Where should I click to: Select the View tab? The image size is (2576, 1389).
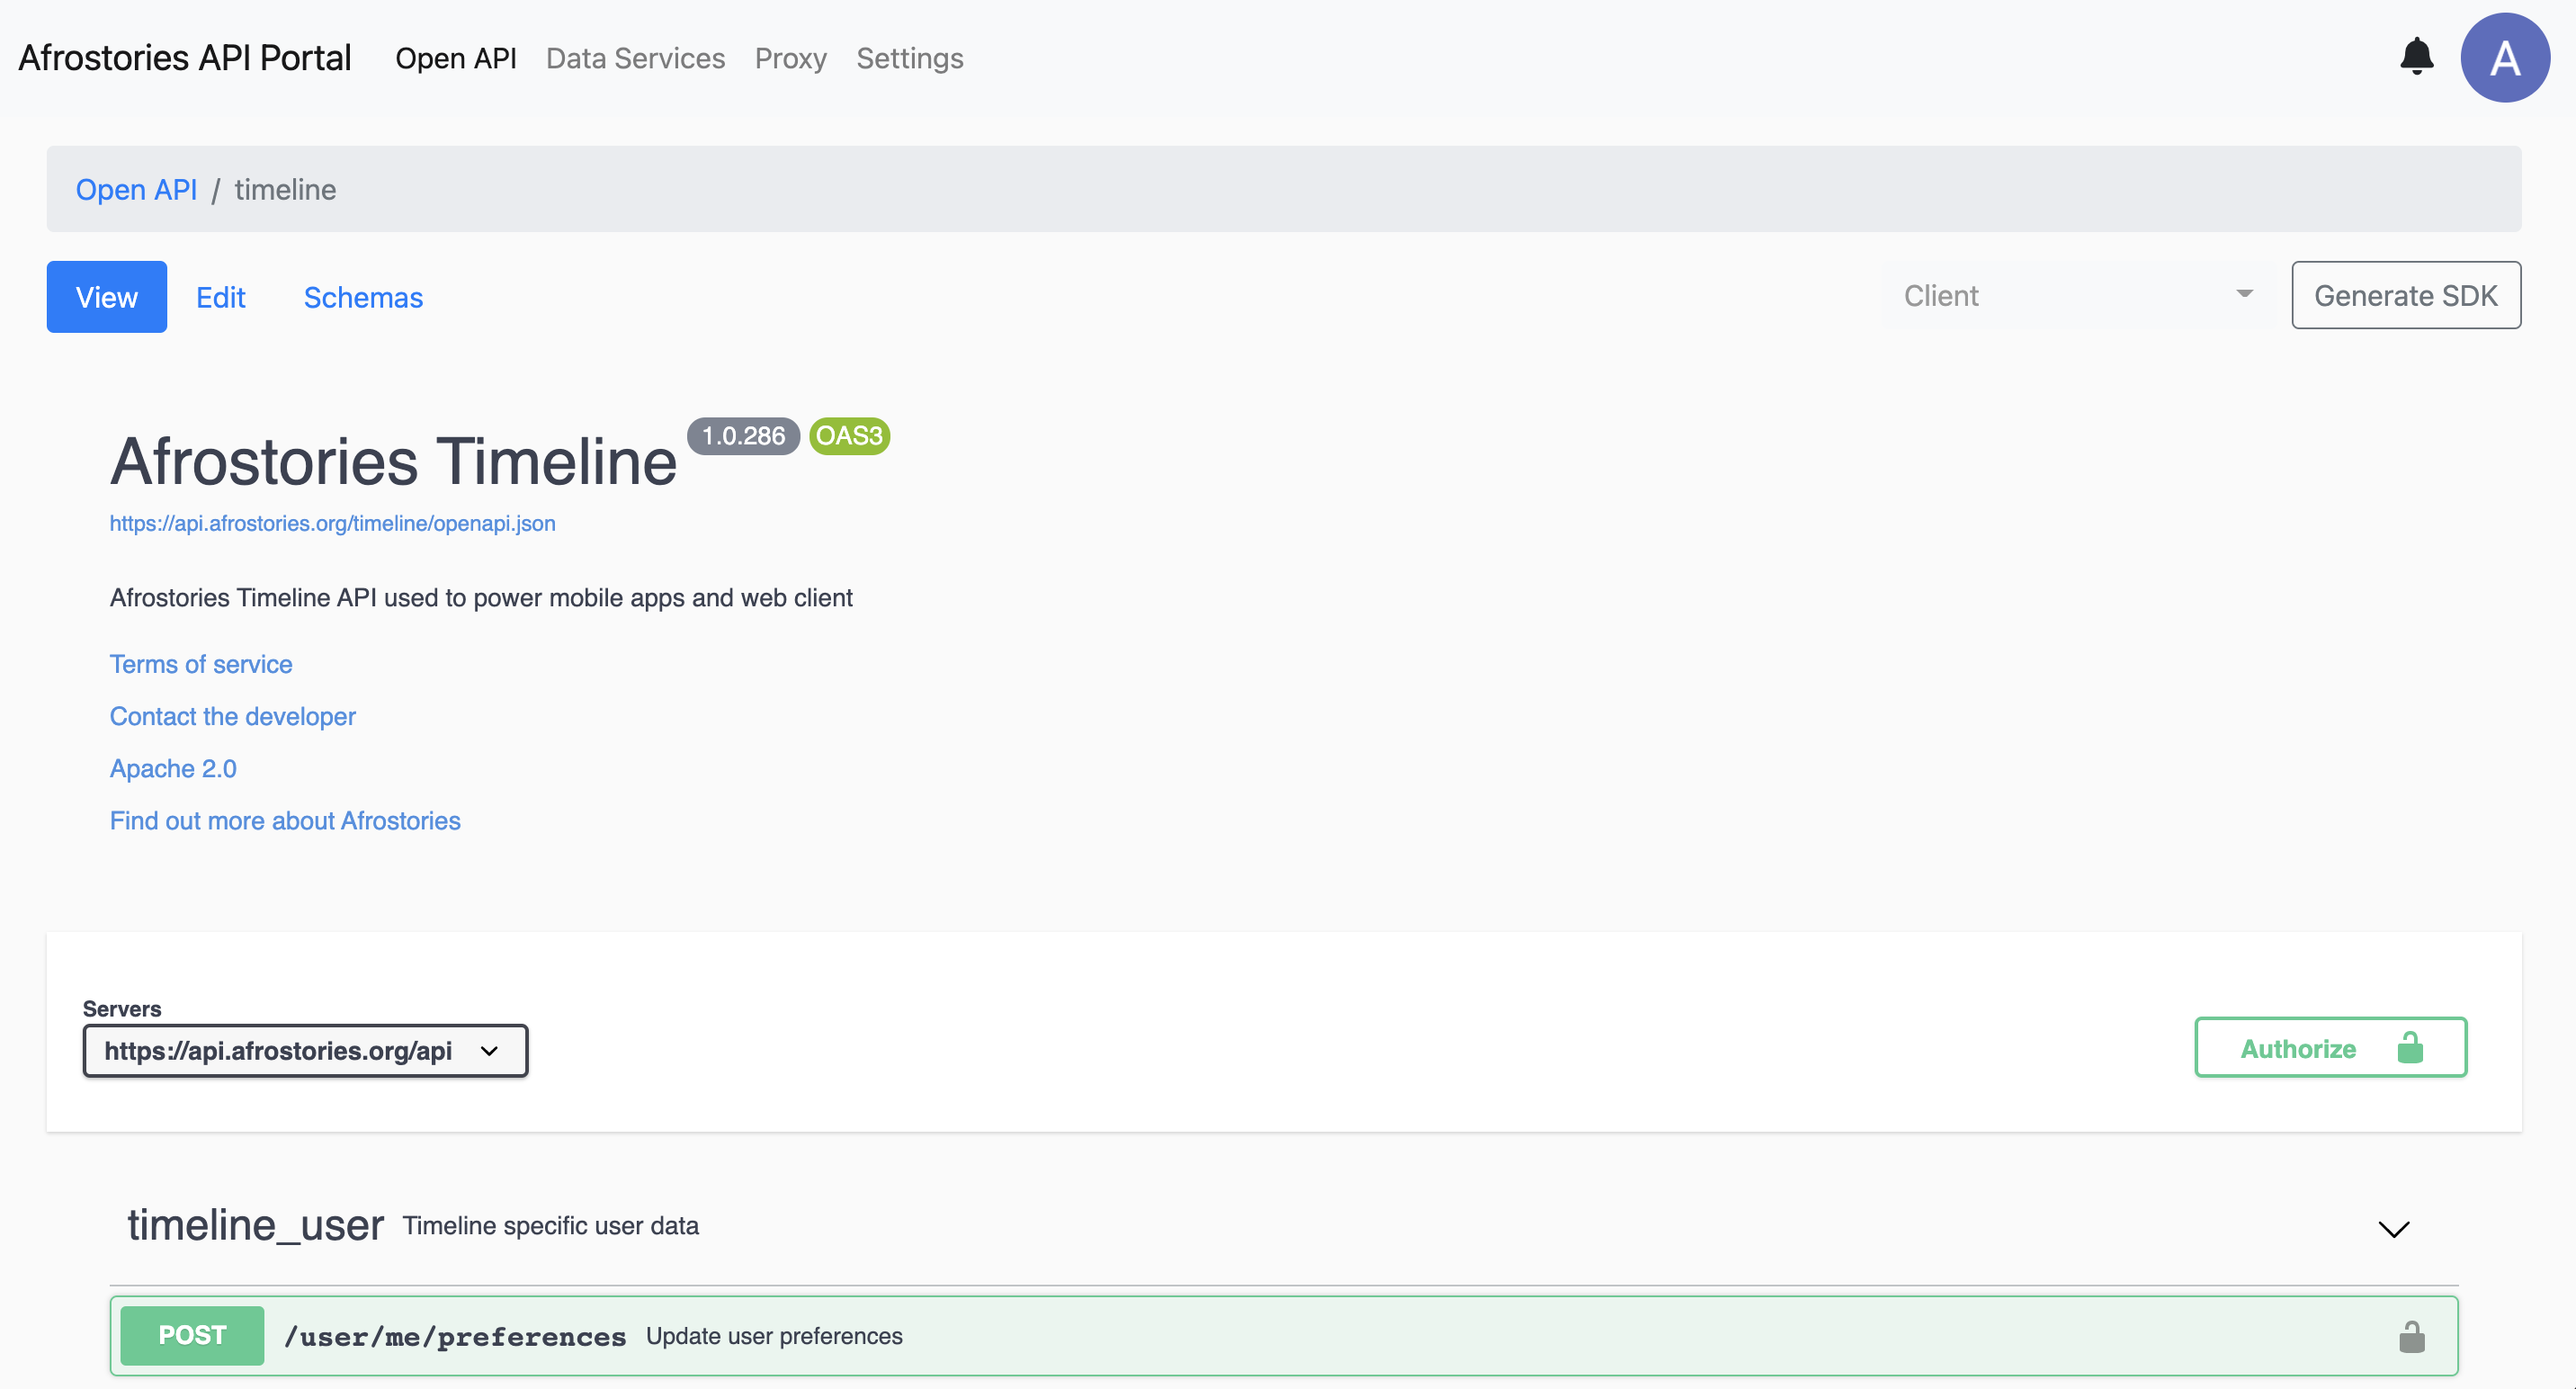pos(106,297)
